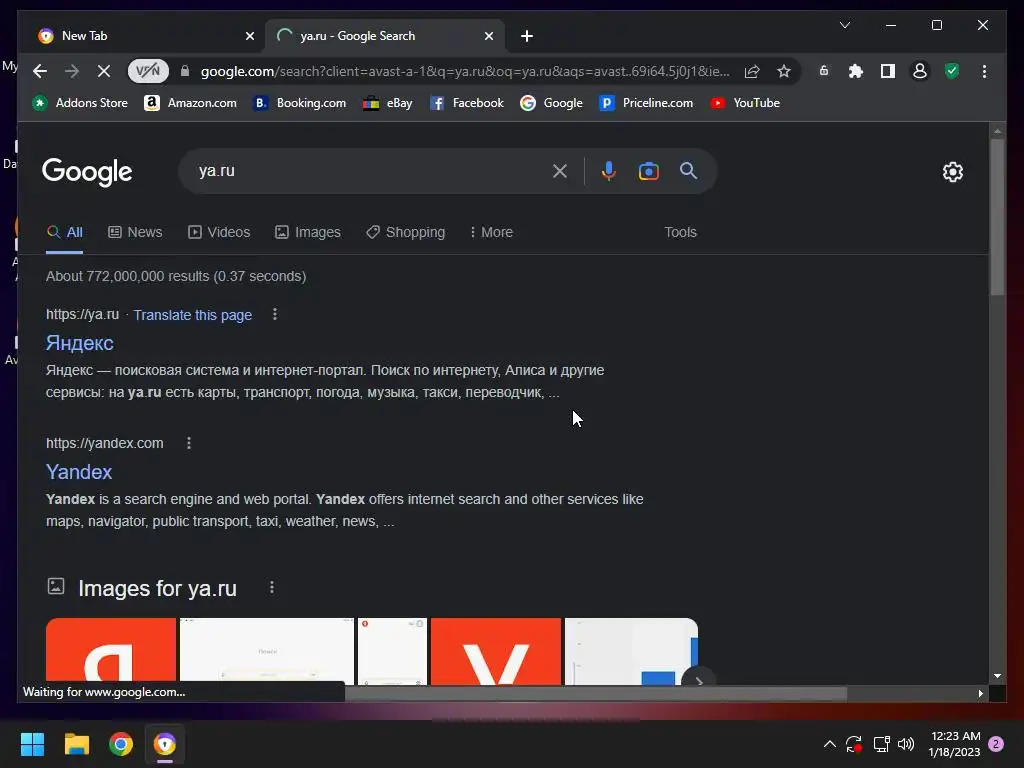Open the Windows Start menu
The height and width of the screenshot is (768, 1024).
pos(32,744)
